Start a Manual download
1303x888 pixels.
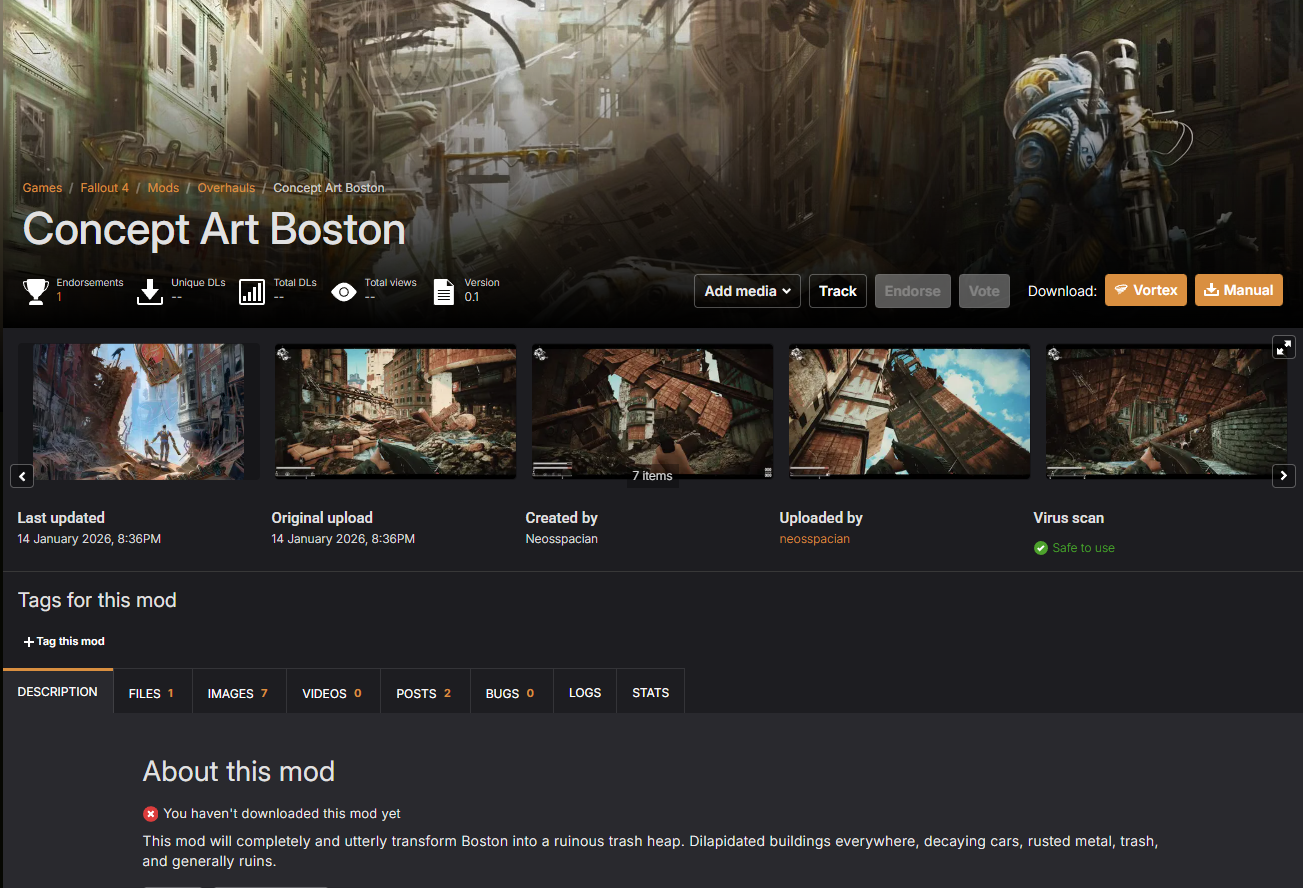[x=1239, y=290]
